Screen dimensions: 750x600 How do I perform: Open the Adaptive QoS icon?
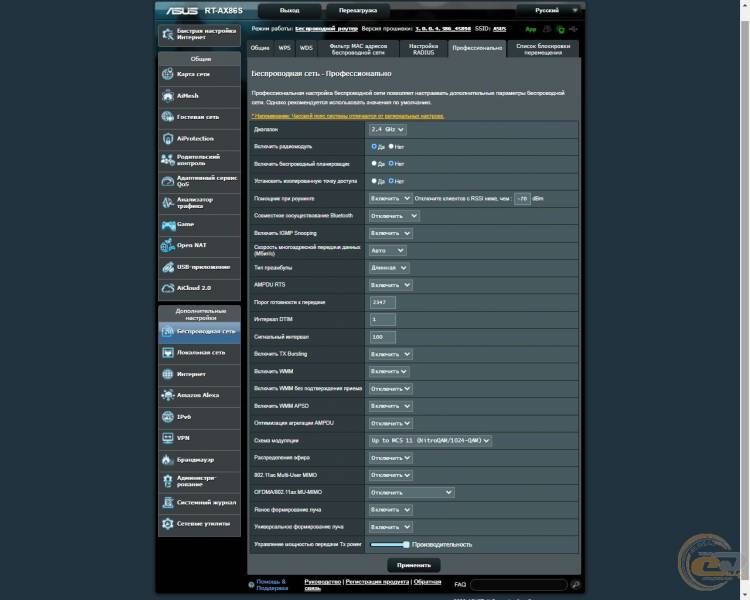pos(167,181)
